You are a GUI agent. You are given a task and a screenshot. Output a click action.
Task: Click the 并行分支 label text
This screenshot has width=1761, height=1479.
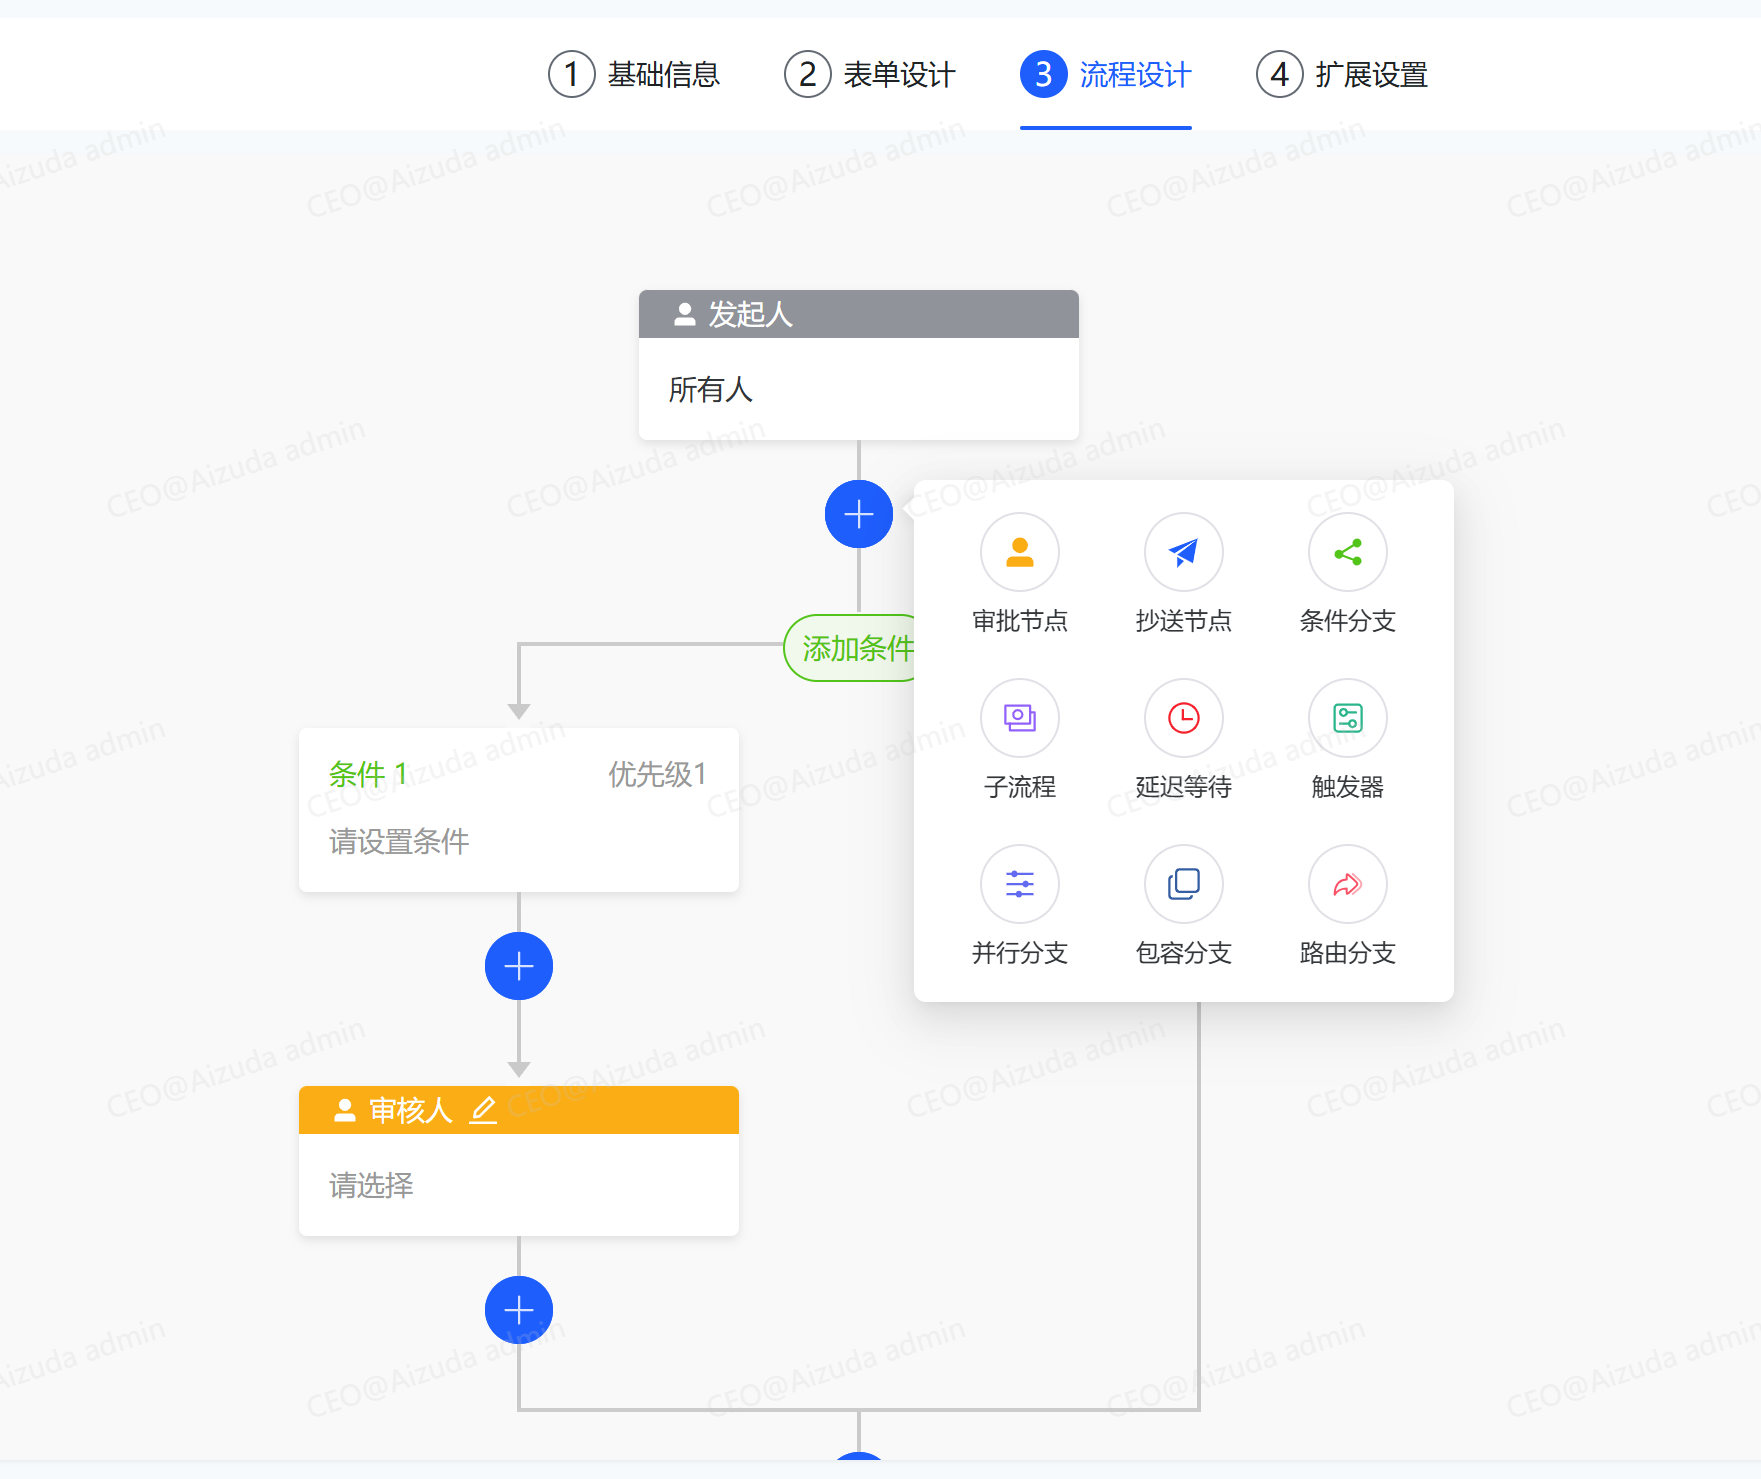pos(1019,953)
